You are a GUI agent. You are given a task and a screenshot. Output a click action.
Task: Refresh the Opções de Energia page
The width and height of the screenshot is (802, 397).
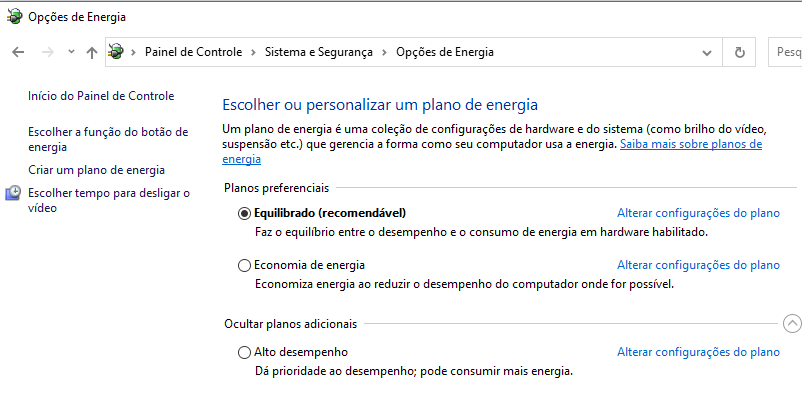pyautogui.click(x=739, y=52)
